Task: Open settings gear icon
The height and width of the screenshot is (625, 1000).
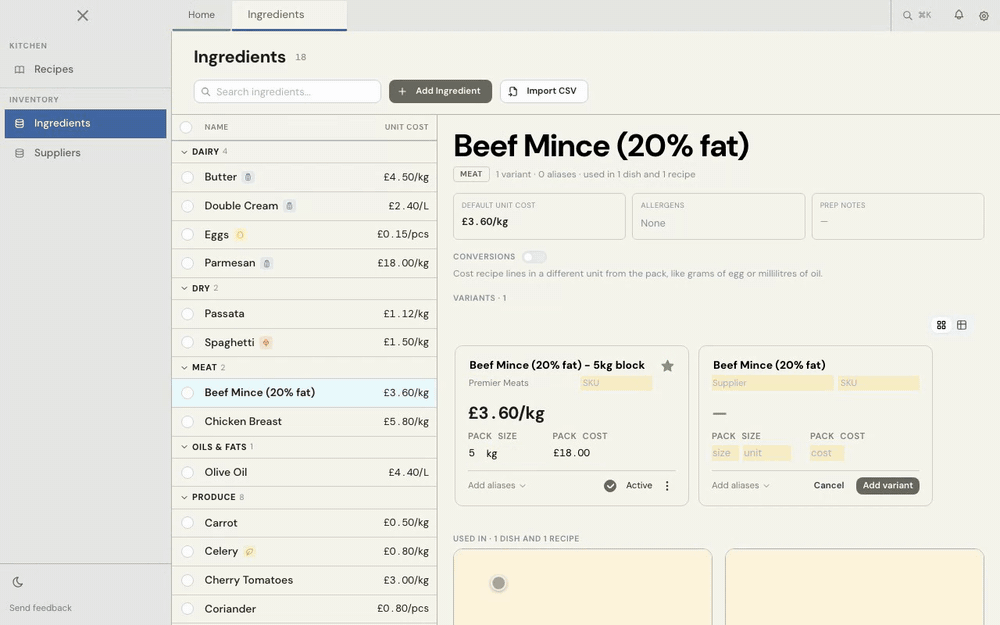Action: [983, 16]
